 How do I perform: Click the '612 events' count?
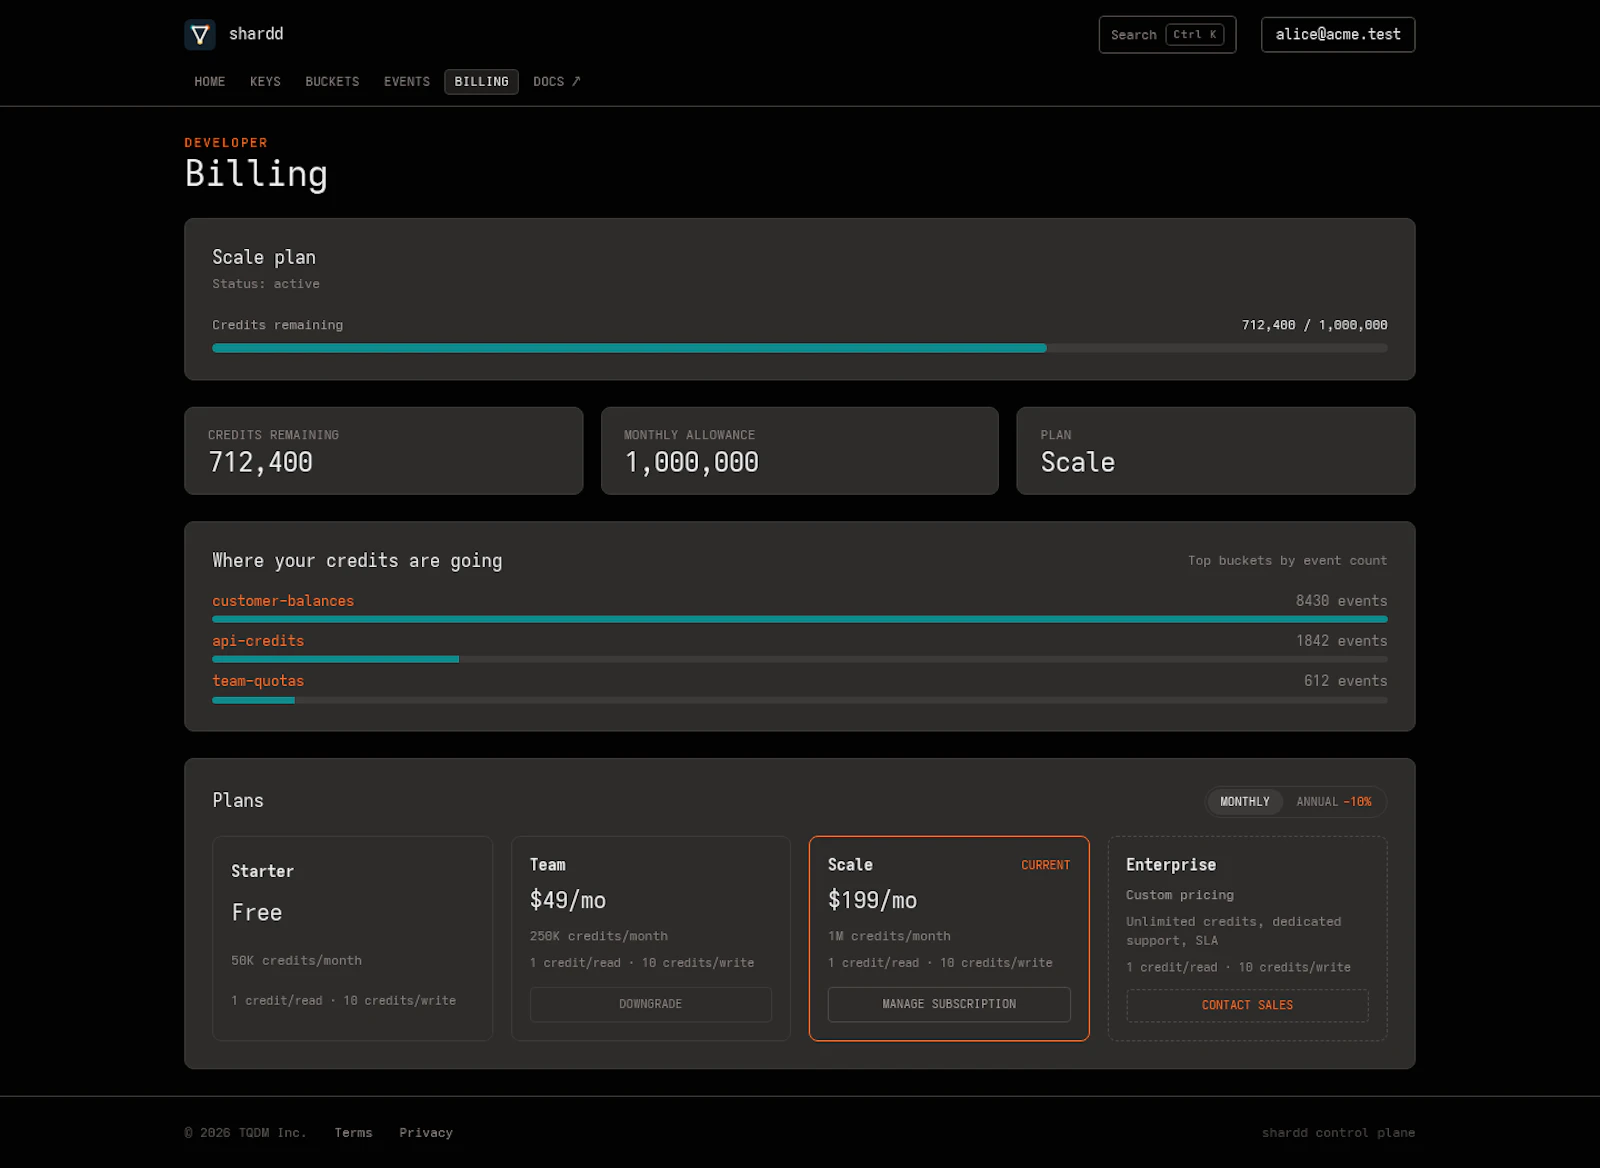1345,681
